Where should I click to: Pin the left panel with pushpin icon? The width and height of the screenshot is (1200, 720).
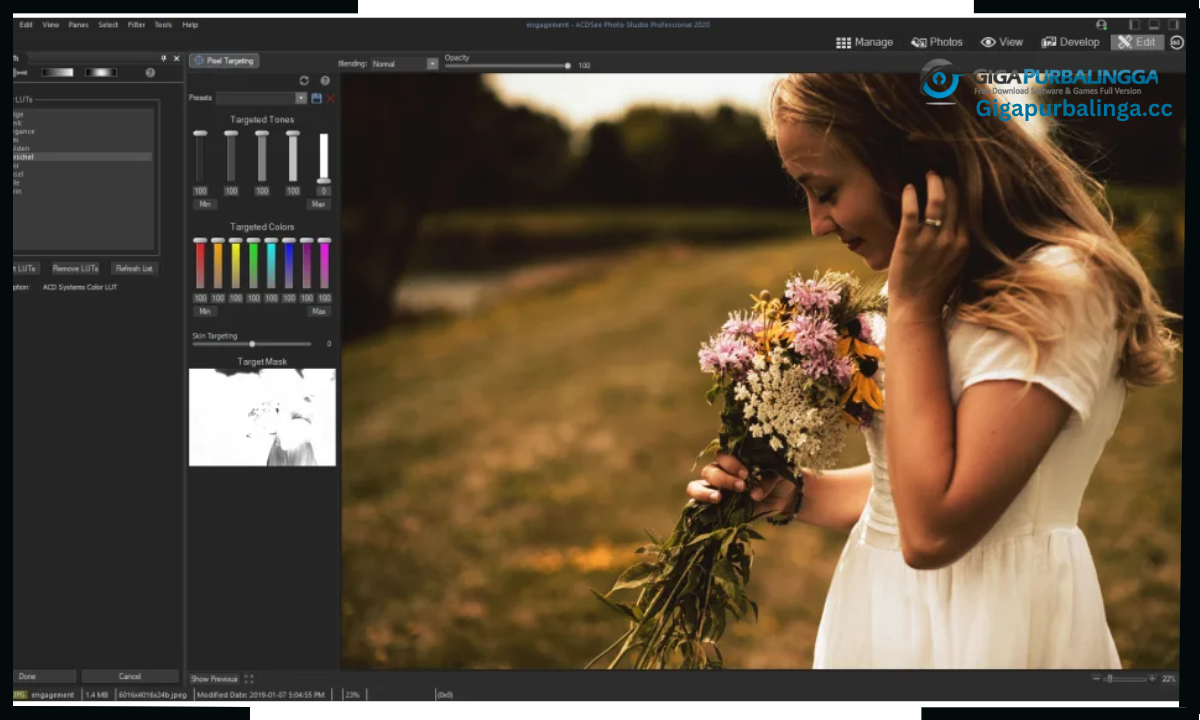pos(163,58)
